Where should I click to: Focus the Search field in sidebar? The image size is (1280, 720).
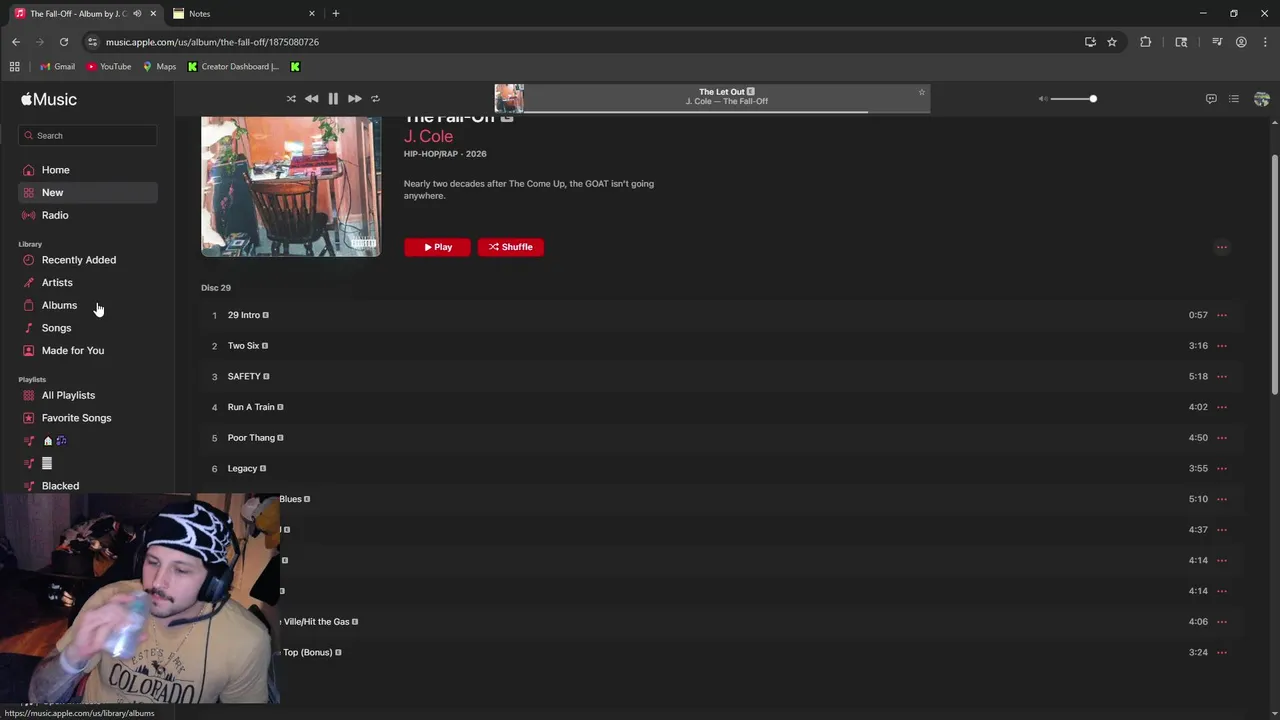pyautogui.click(x=88, y=135)
